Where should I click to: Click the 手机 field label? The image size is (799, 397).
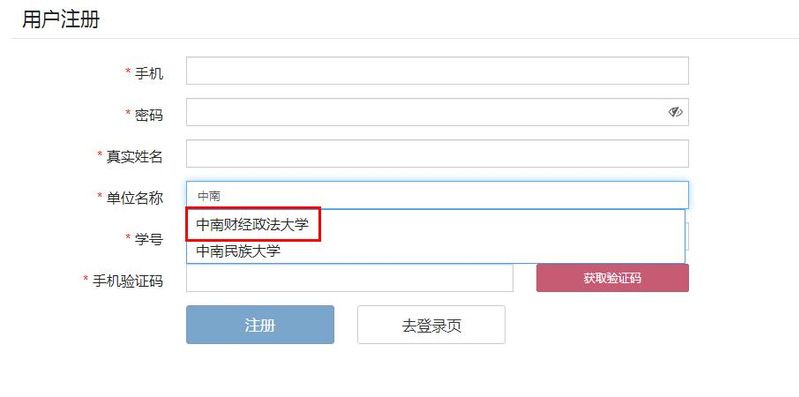tap(149, 73)
